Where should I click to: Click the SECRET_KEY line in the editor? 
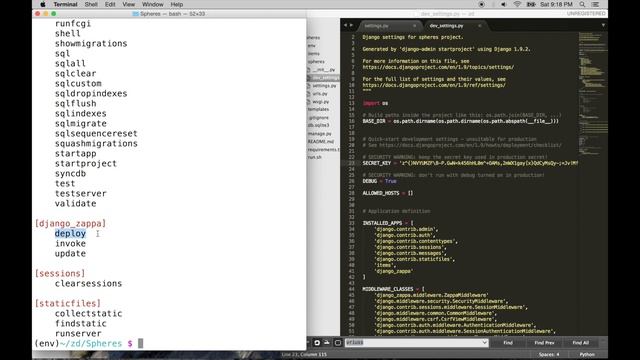click(470, 163)
